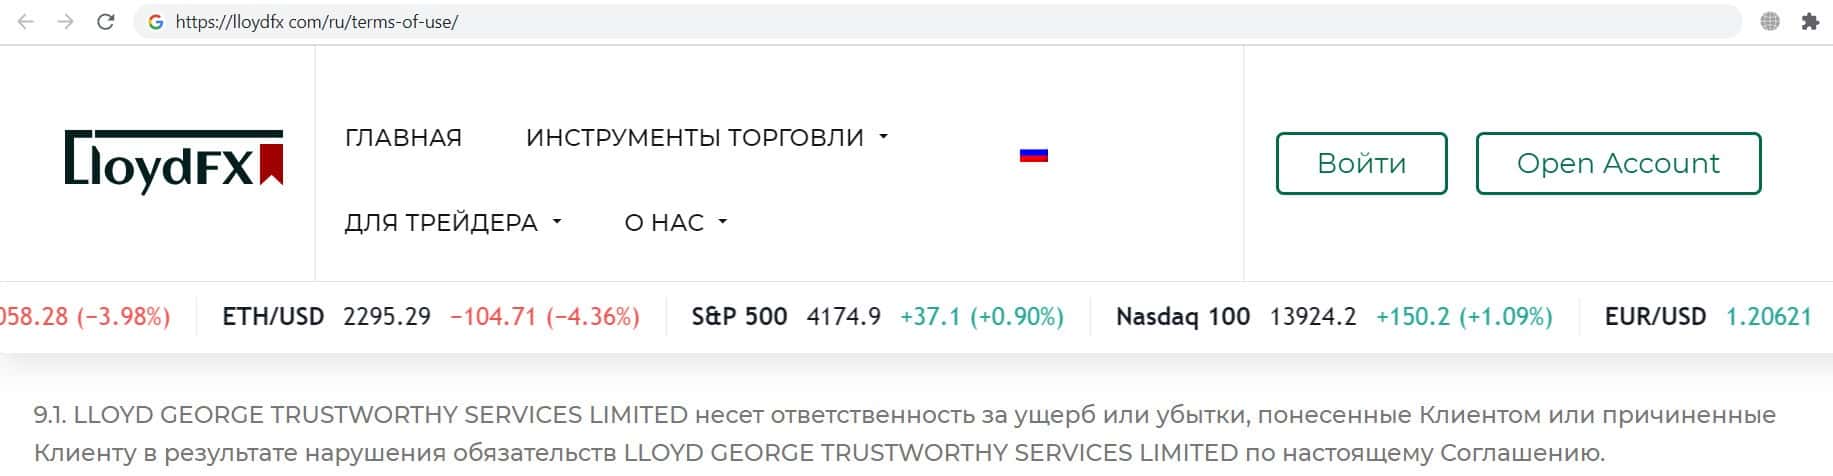Image resolution: width=1833 pixels, height=476 pixels.
Task: Open the browser extensions puzzle icon
Action: click(x=1810, y=22)
